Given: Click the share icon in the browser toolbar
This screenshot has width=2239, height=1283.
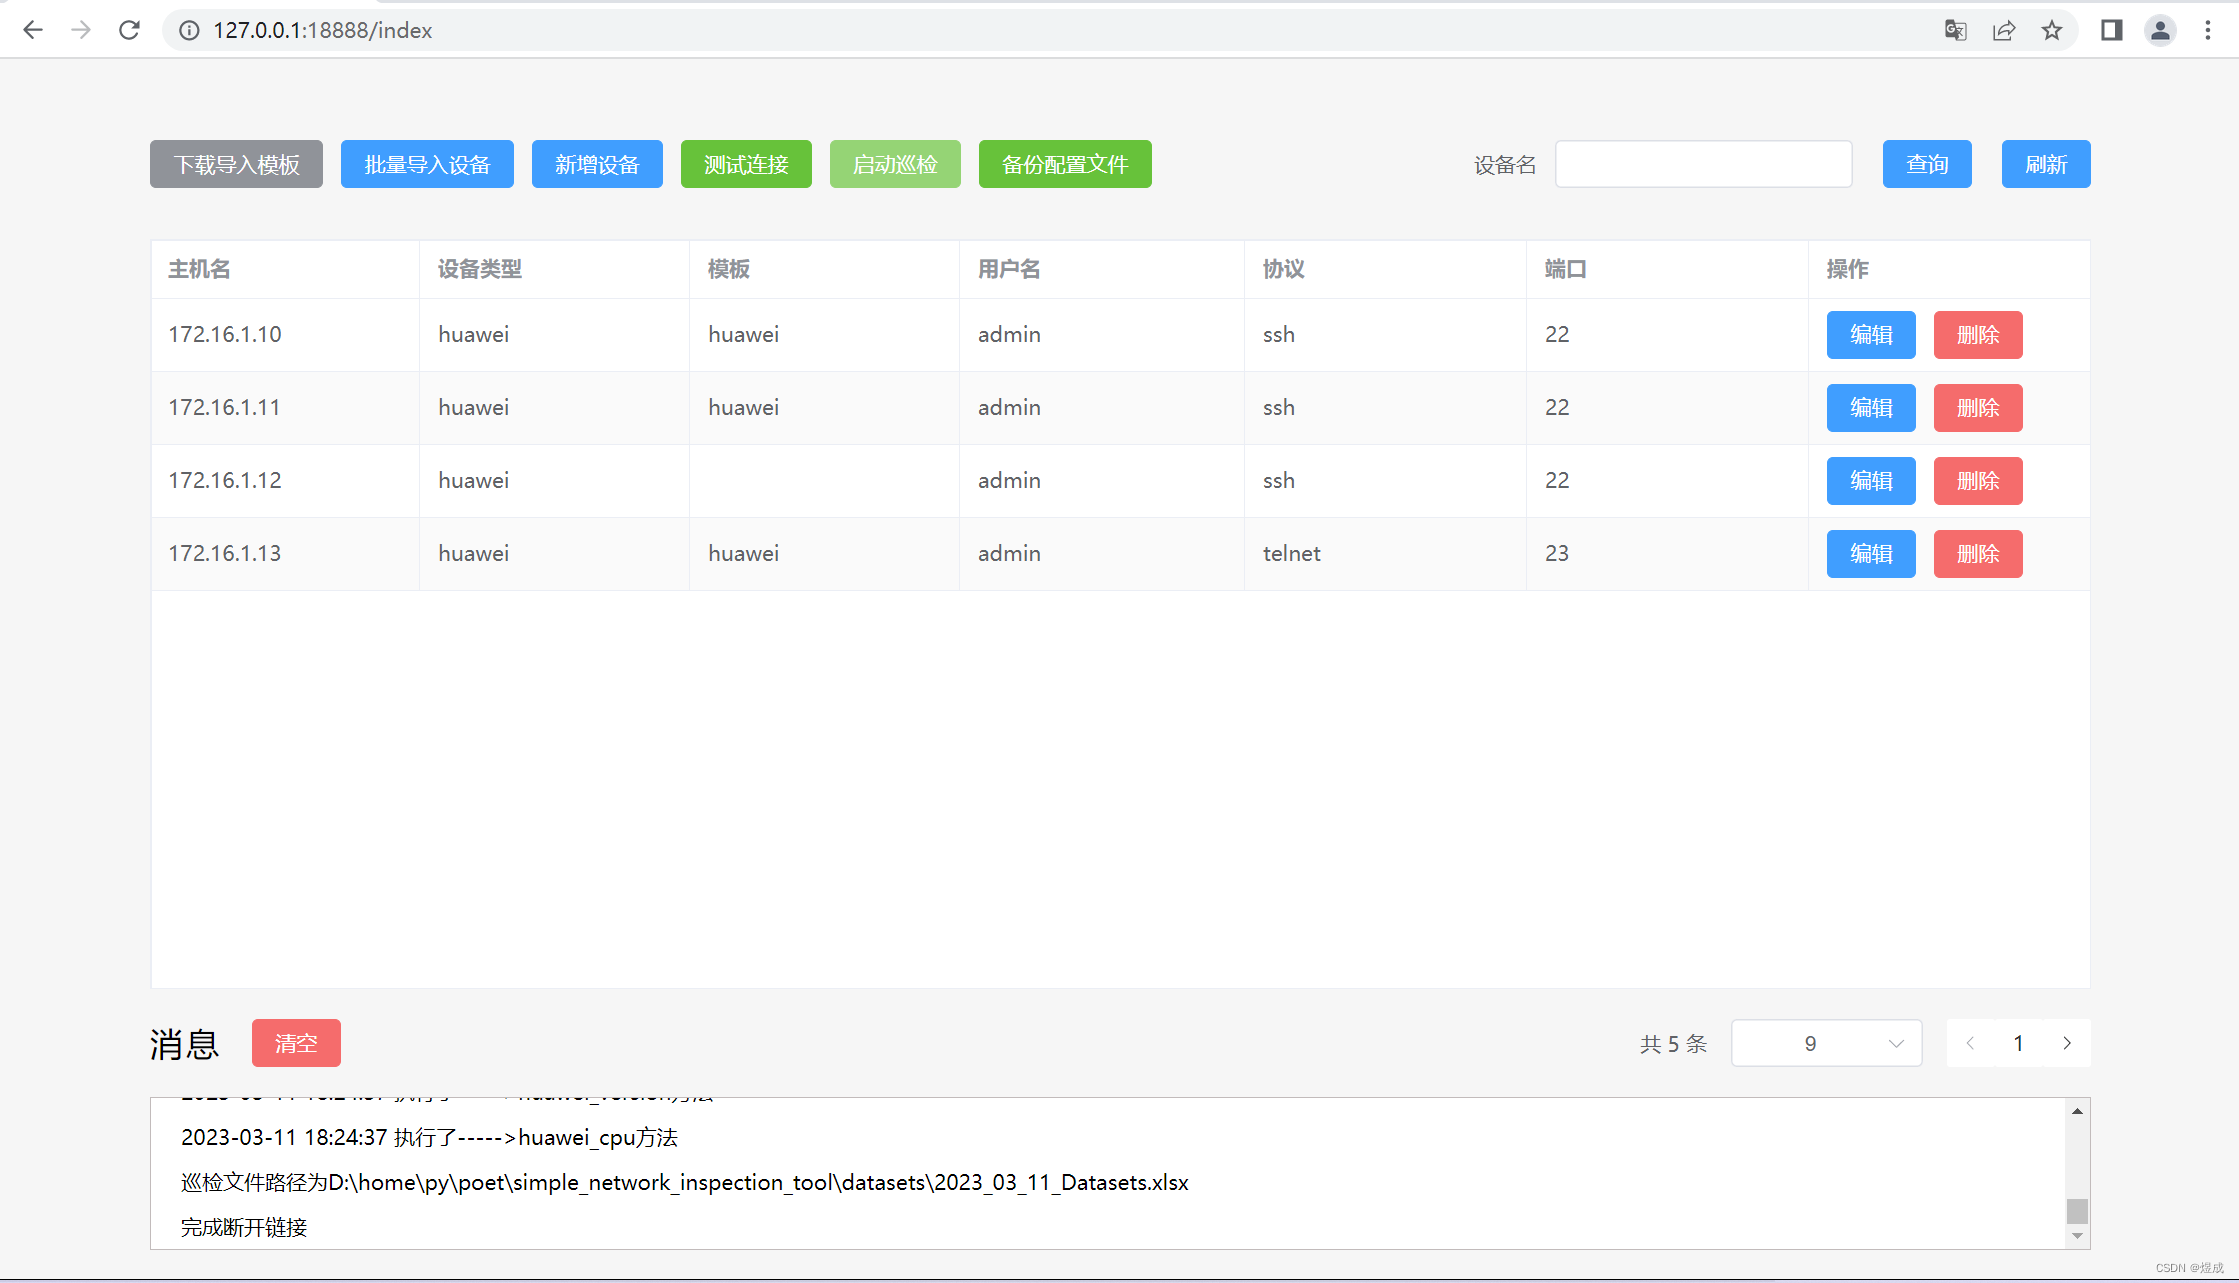Looking at the screenshot, I should pyautogui.click(x=2003, y=30).
